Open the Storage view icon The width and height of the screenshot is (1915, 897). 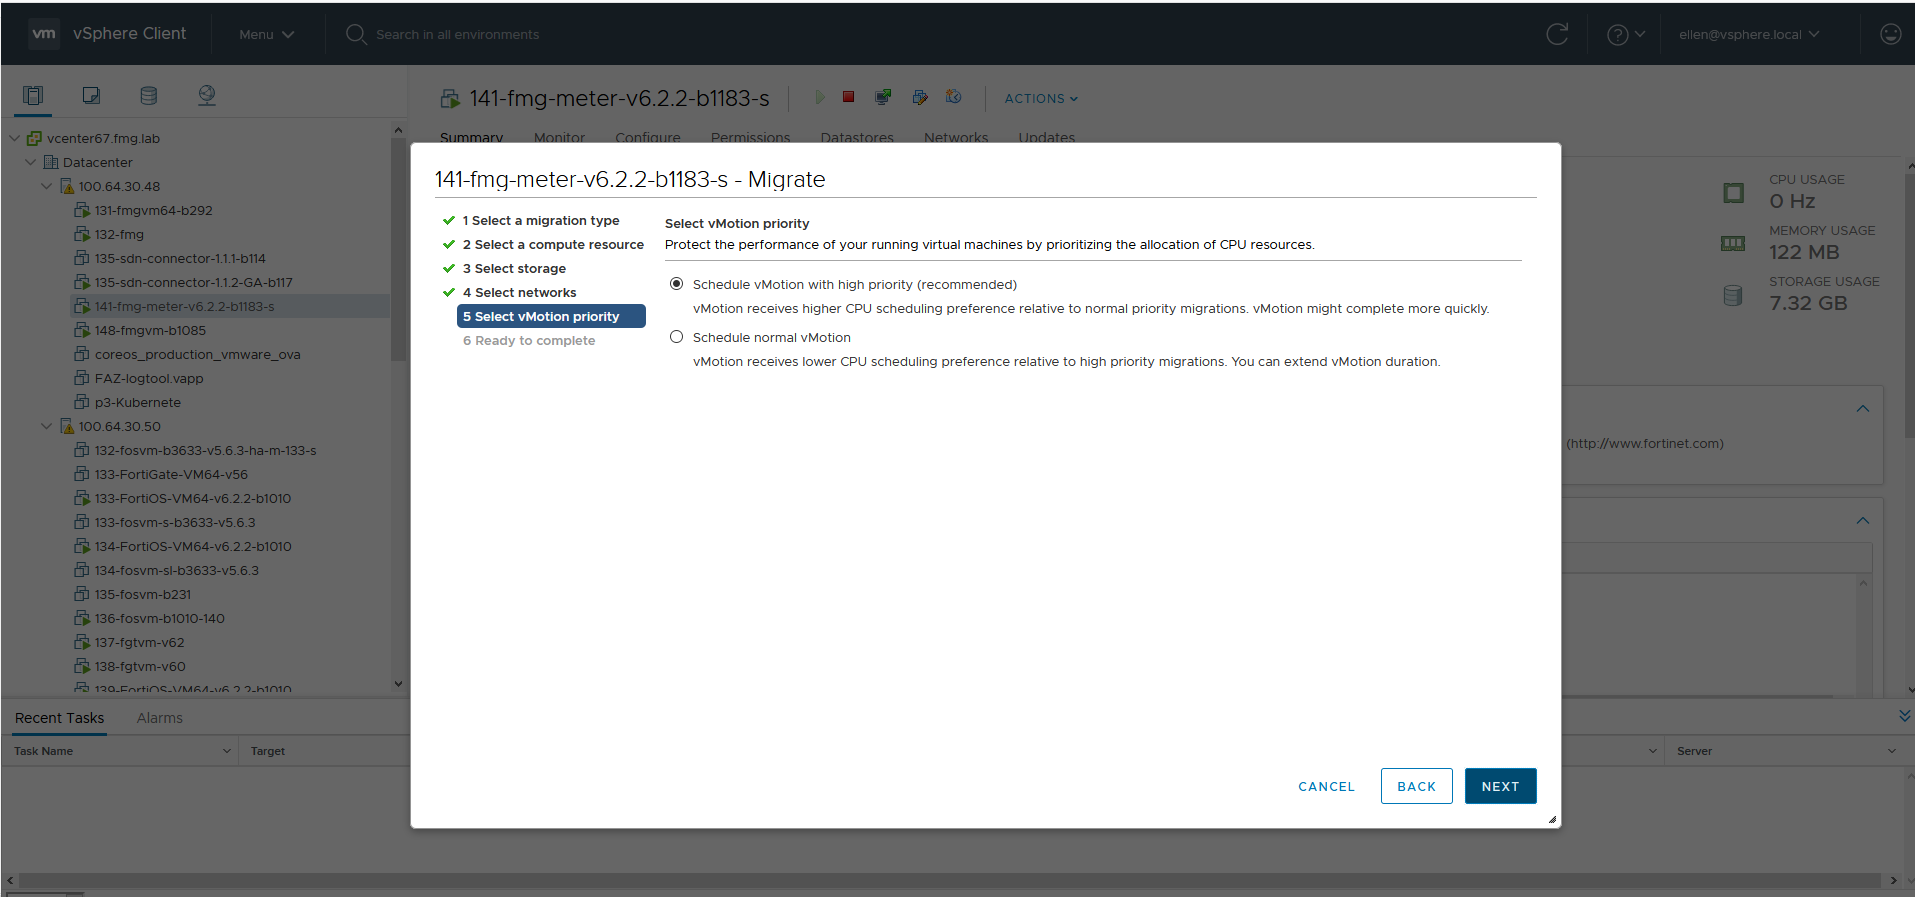[x=149, y=95]
